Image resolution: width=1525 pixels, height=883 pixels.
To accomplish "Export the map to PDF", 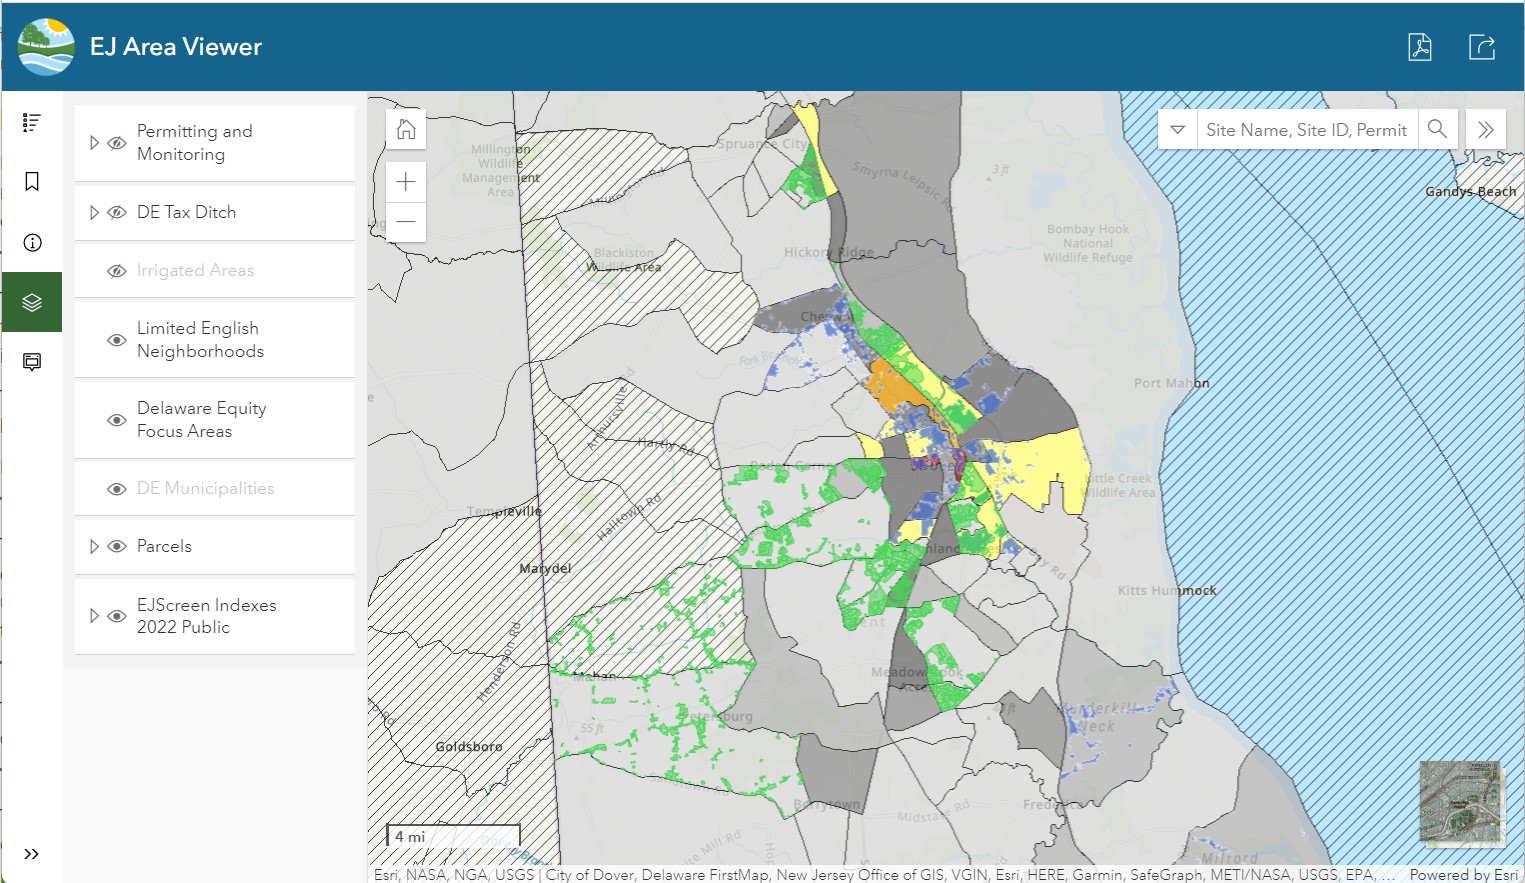I will click(x=1419, y=46).
